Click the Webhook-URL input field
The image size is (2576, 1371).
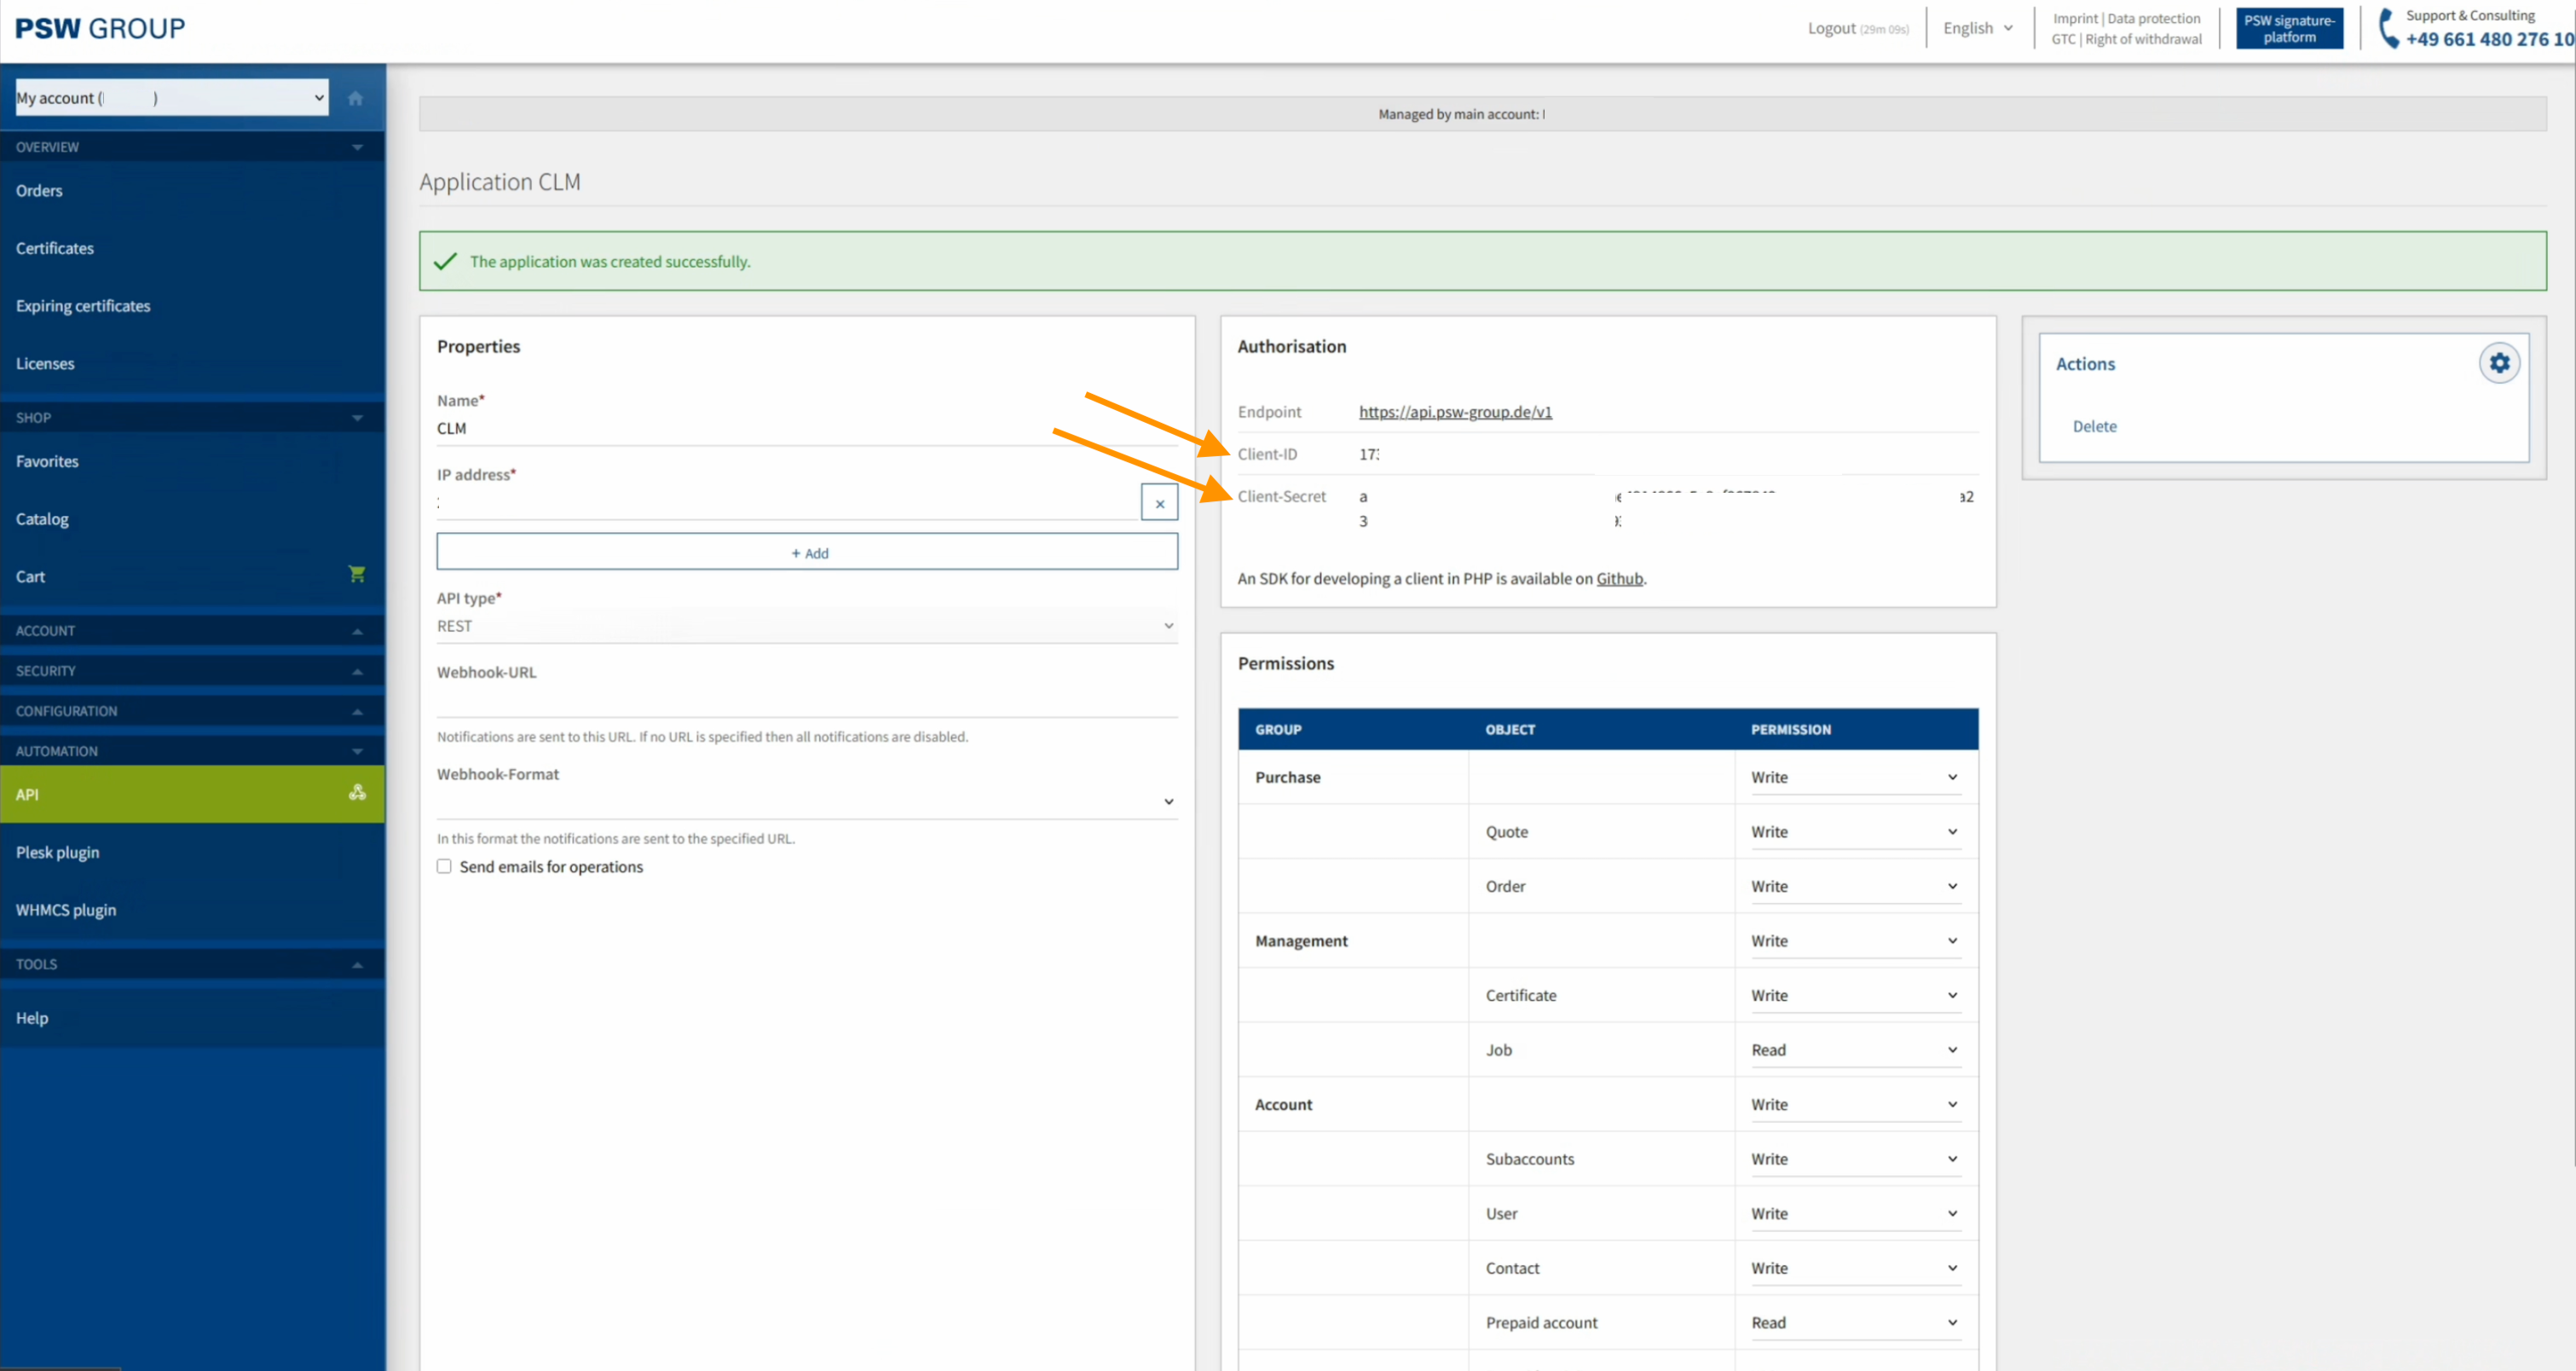point(806,700)
